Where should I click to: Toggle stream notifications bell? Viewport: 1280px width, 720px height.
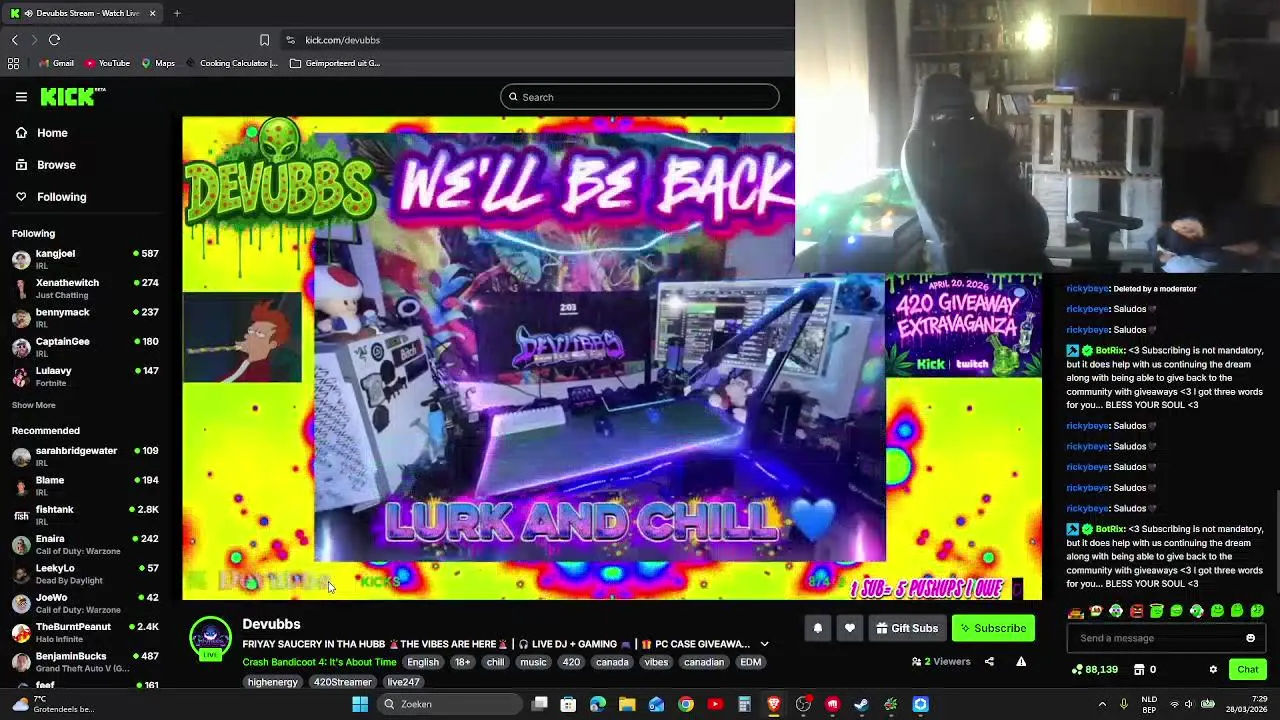point(817,628)
